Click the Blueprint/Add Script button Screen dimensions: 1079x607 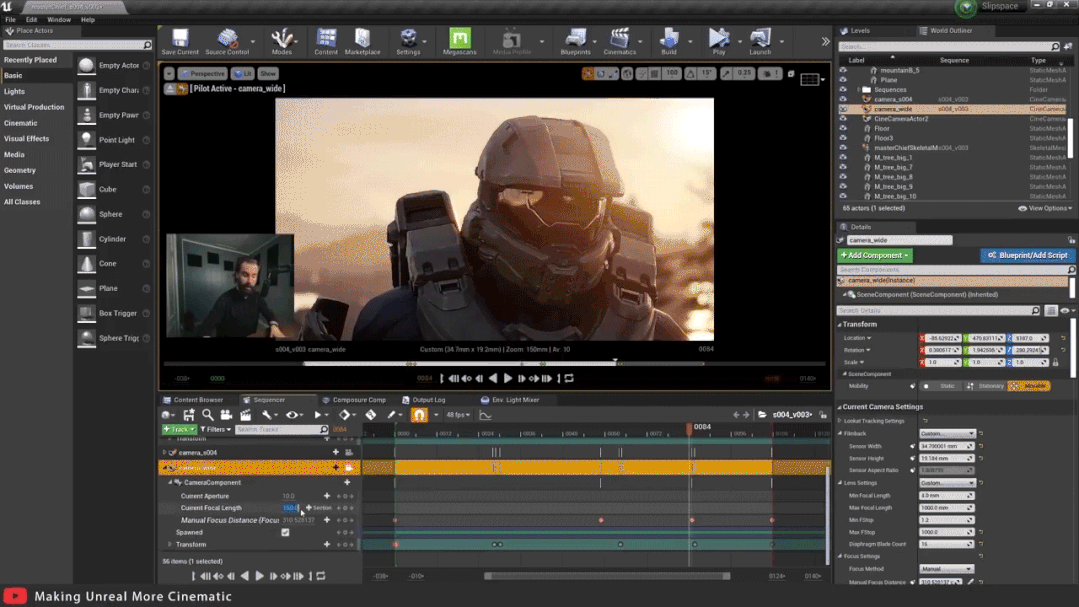(1027, 255)
